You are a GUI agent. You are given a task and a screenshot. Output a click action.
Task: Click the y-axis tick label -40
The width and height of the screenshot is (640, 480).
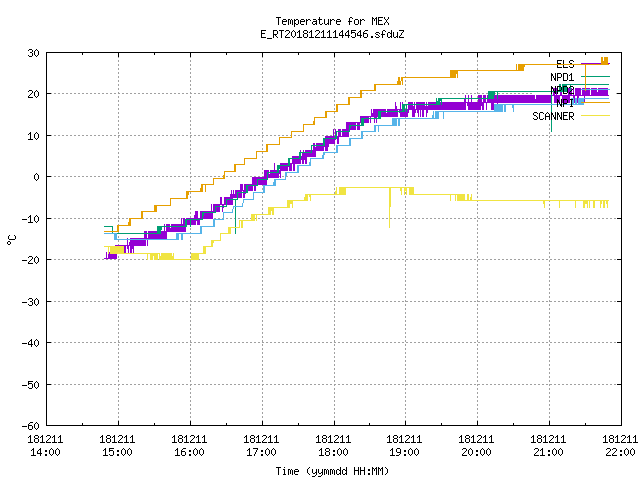coord(31,343)
